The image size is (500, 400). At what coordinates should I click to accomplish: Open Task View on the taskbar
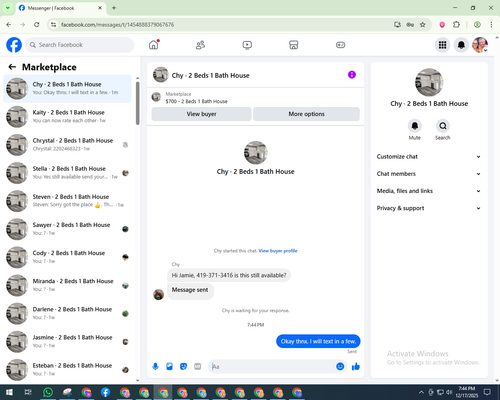click(28, 392)
